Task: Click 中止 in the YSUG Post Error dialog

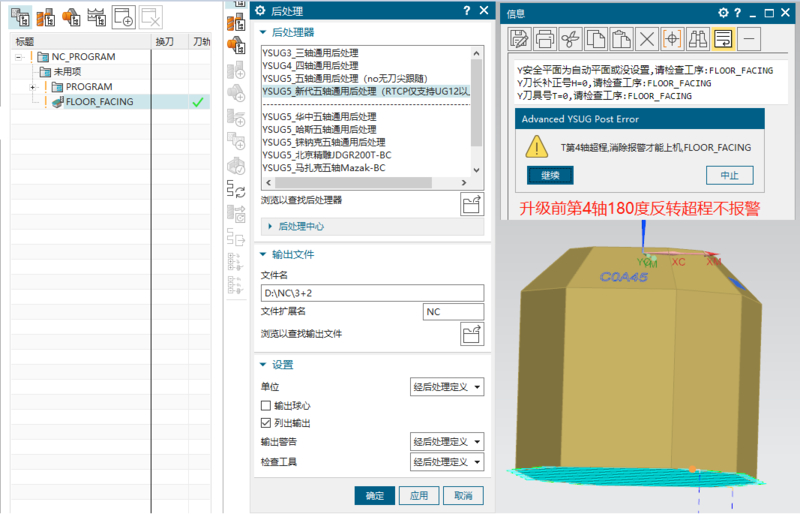Action: tap(730, 176)
